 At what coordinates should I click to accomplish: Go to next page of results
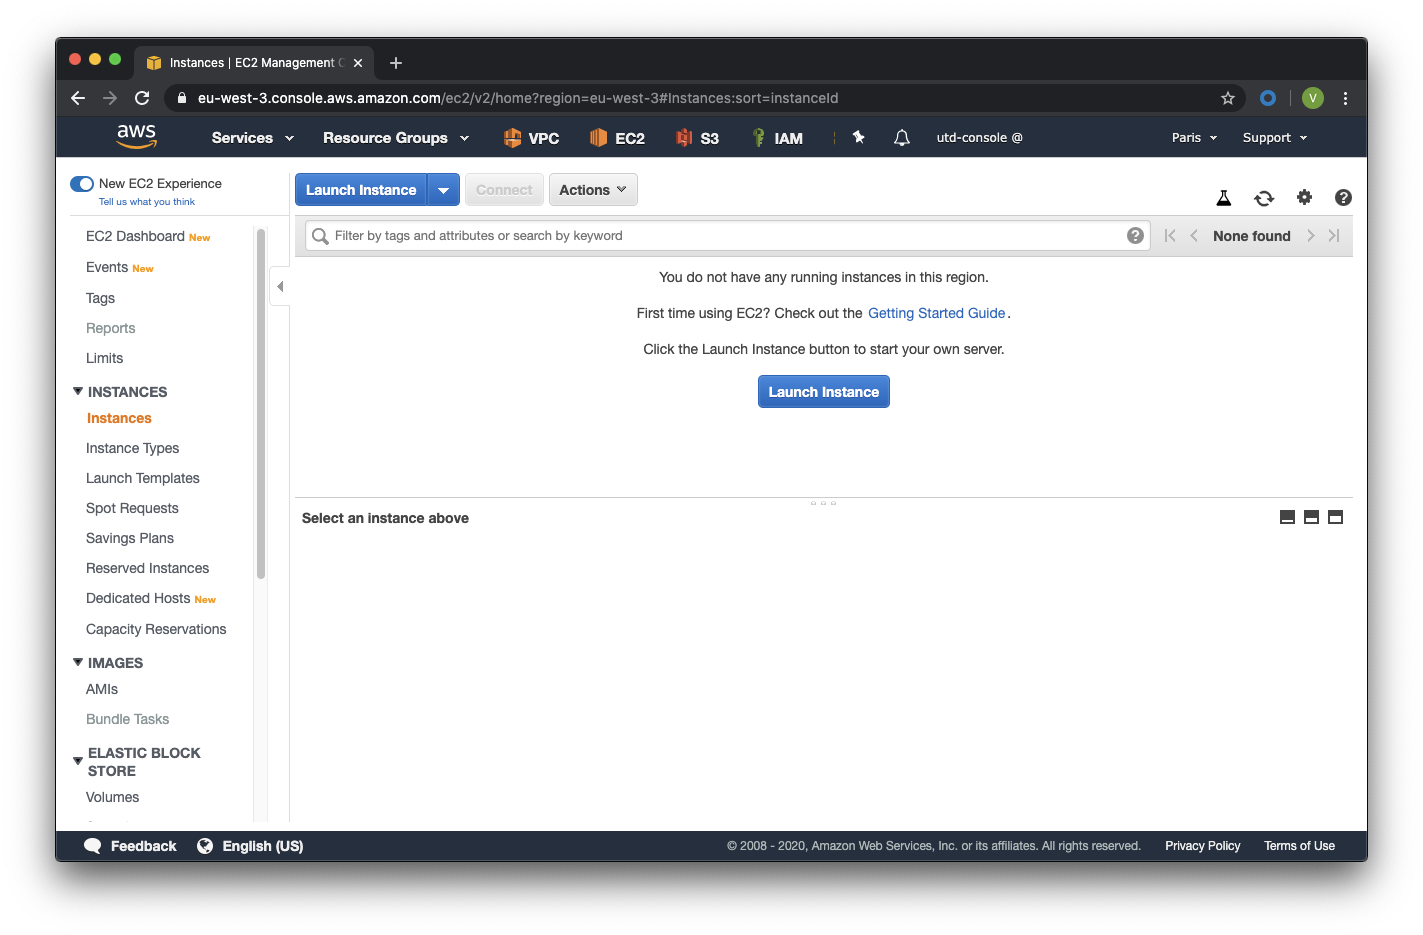coord(1310,236)
